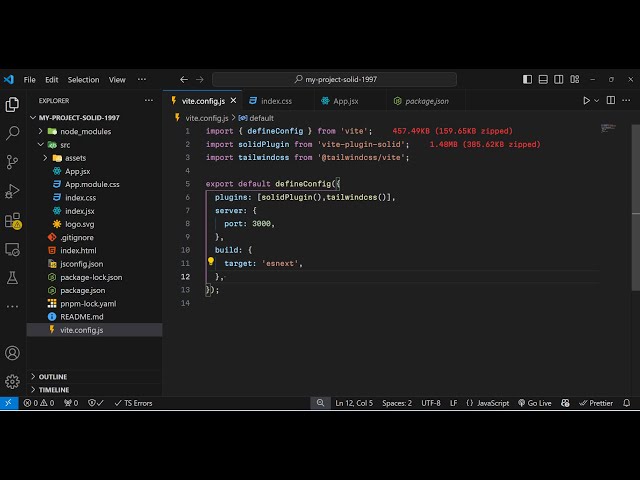This screenshot has height=480, width=640.
Task: Open the Manage gear settings icon
Action: [12, 381]
